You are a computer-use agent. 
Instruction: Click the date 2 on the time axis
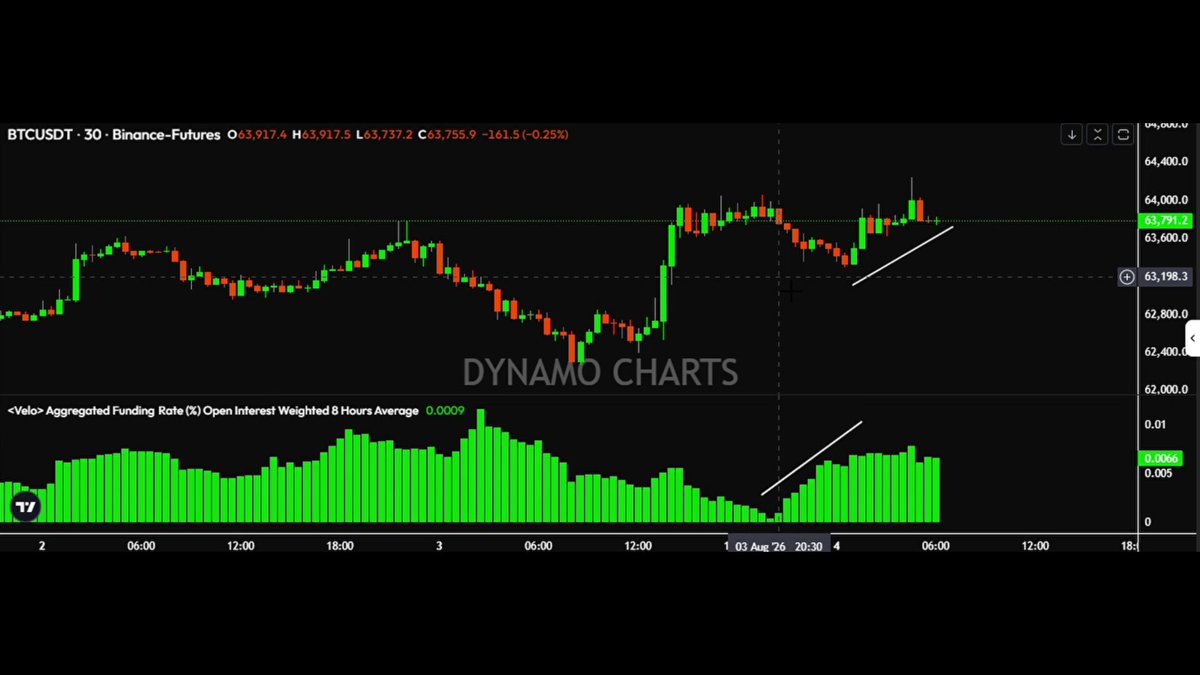point(41,546)
